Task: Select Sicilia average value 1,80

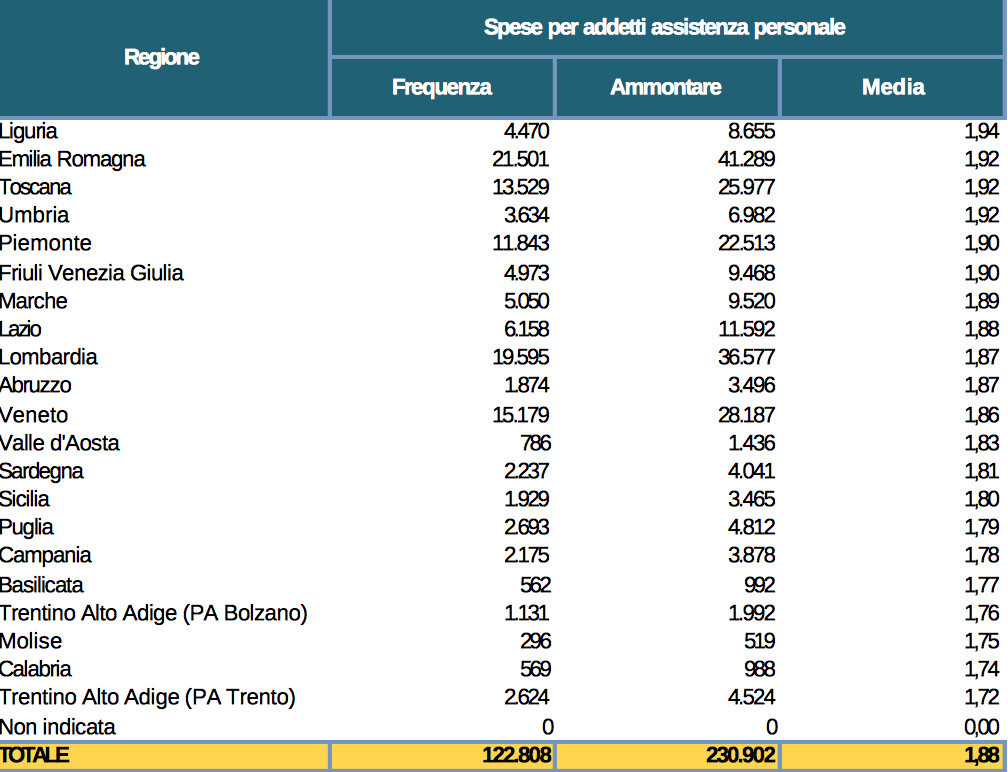Action: click(982, 499)
